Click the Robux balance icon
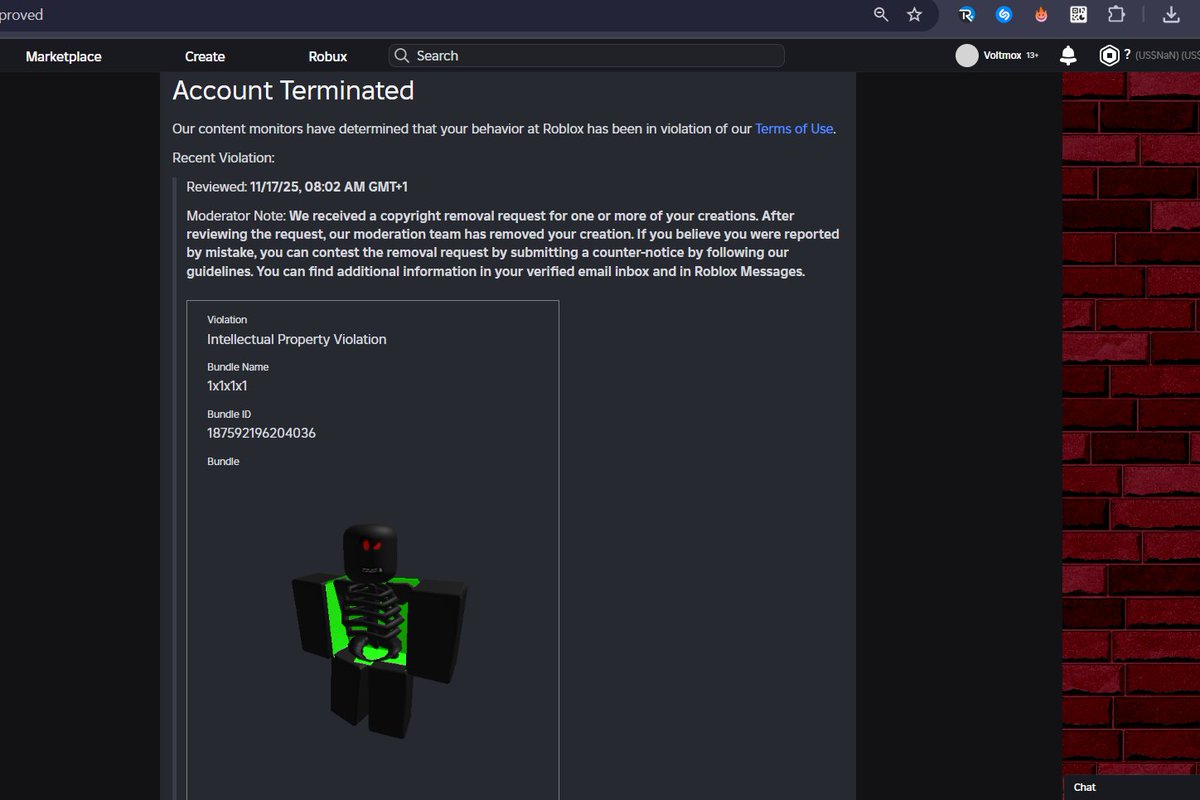Image resolution: width=1200 pixels, height=800 pixels. [1109, 55]
